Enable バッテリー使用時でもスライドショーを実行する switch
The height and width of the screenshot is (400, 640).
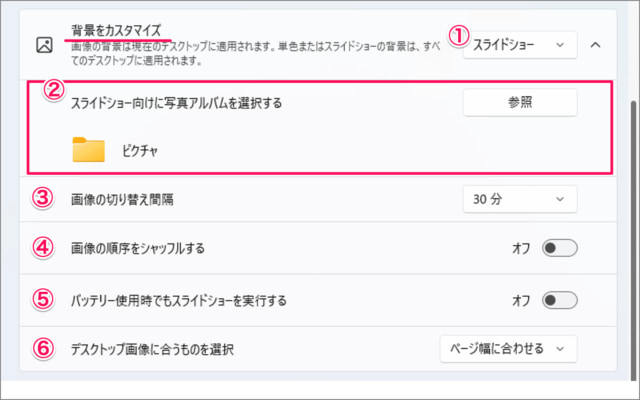click(x=560, y=299)
